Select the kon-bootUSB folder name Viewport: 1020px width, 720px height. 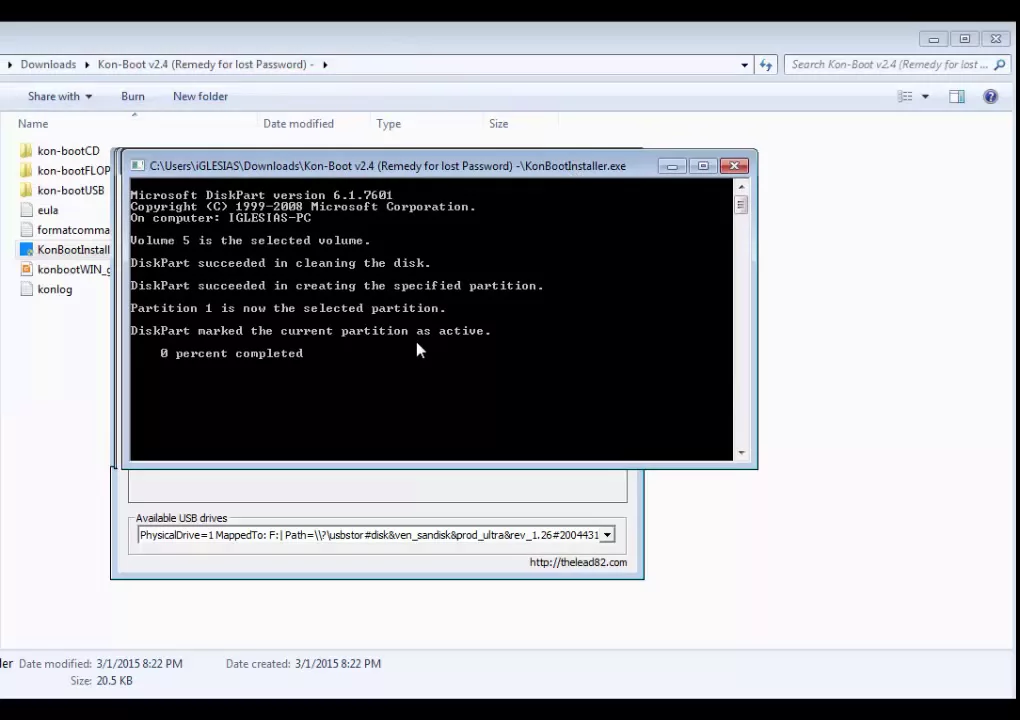click(x=70, y=191)
